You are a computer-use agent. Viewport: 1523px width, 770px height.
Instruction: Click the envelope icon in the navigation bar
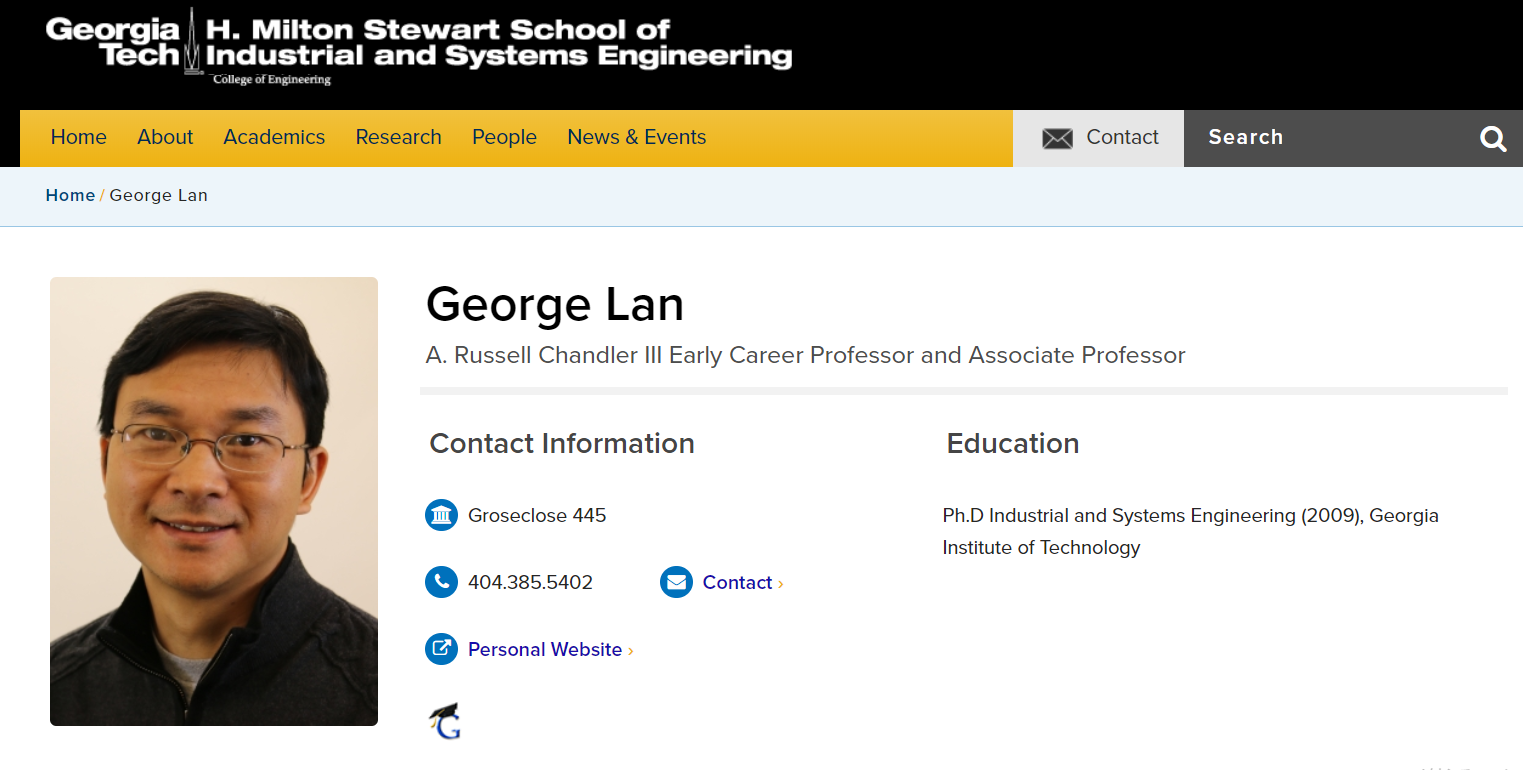pyautogui.click(x=1057, y=138)
